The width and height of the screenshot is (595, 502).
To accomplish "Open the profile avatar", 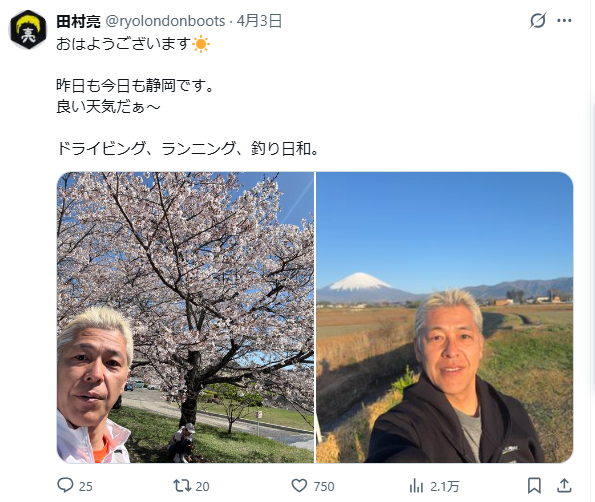I will 28,30.
